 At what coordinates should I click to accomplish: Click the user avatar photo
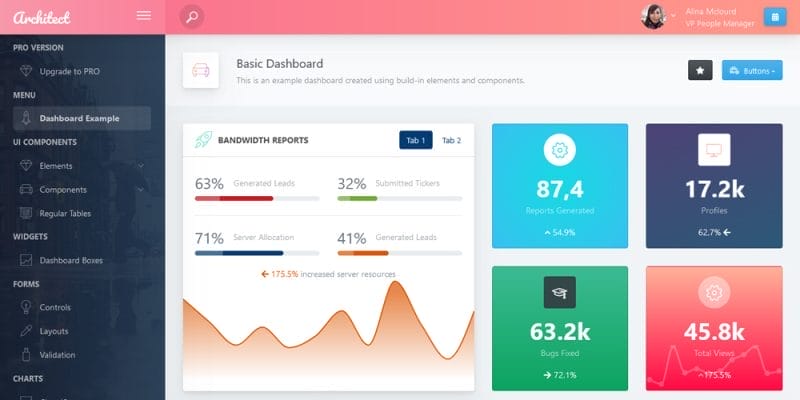[x=654, y=17]
